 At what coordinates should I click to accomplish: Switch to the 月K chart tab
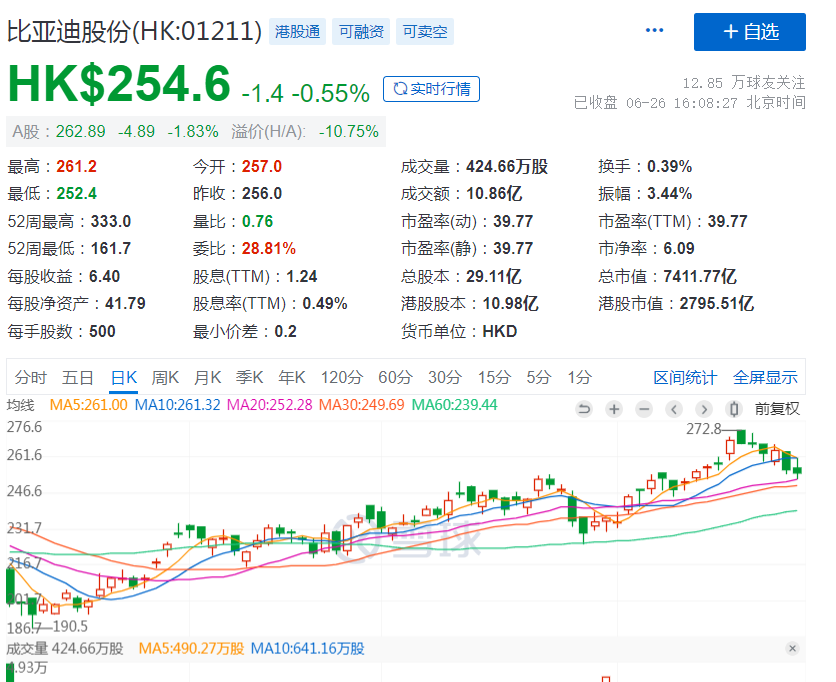(x=207, y=378)
